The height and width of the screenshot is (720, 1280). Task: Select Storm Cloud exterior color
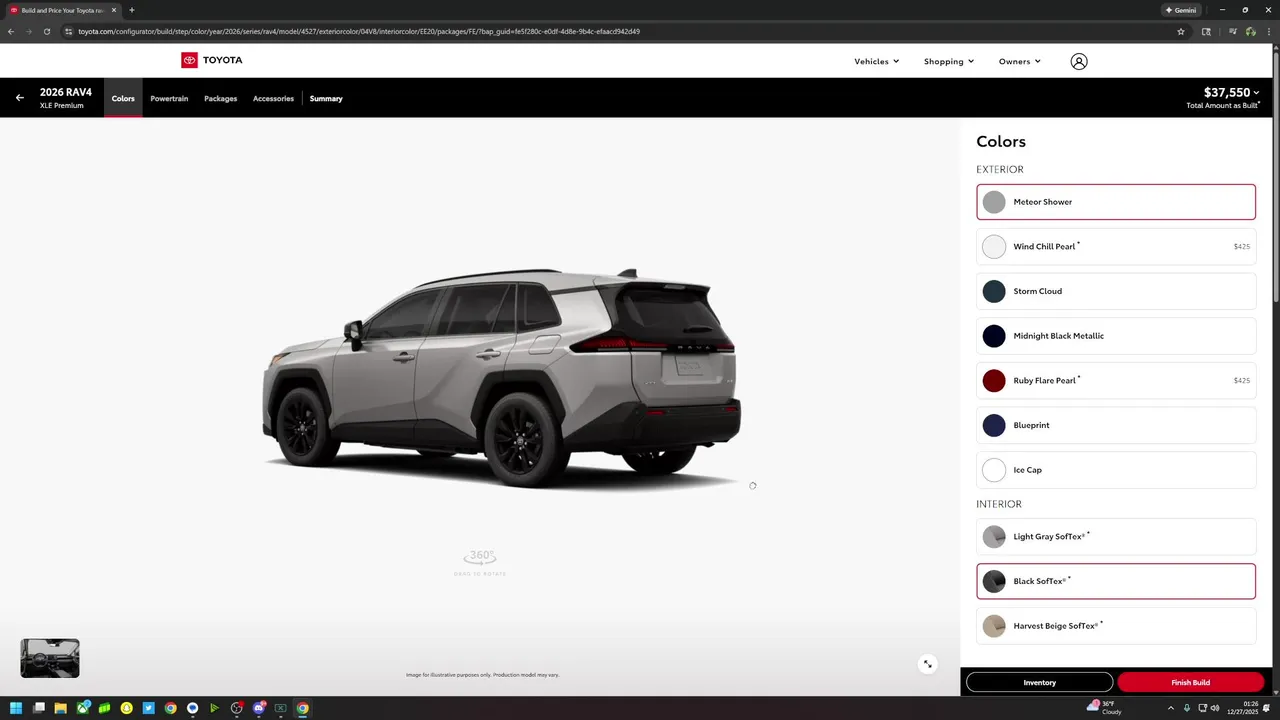tap(1116, 291)
